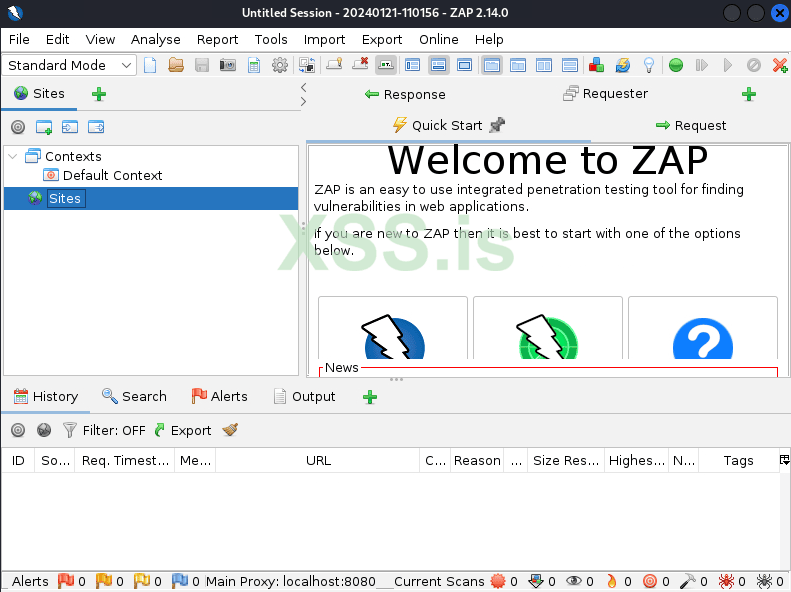The width and height of the screenshot is (791, 592).
Task: Toggle request shown above response layout
Action: tap(570, 65)
